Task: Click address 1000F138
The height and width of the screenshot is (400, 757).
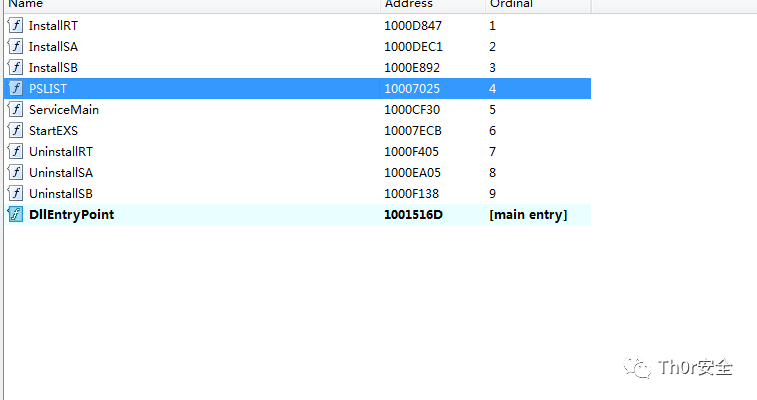Action: [x=411, y=193]
